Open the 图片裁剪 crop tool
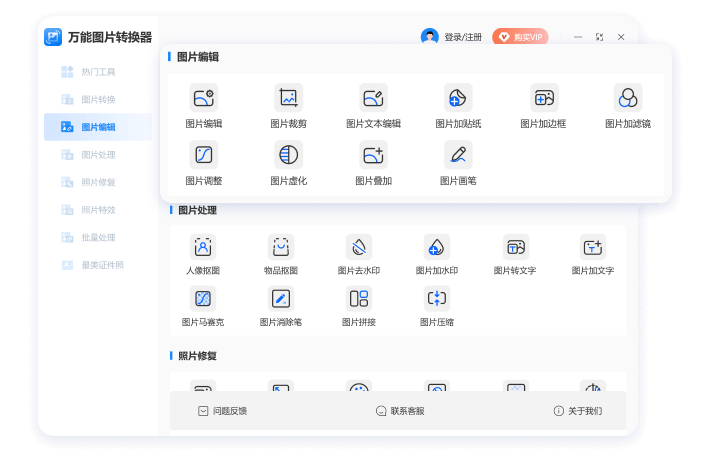The height and width of the screenshot is (469, 706). coord(288,98)
